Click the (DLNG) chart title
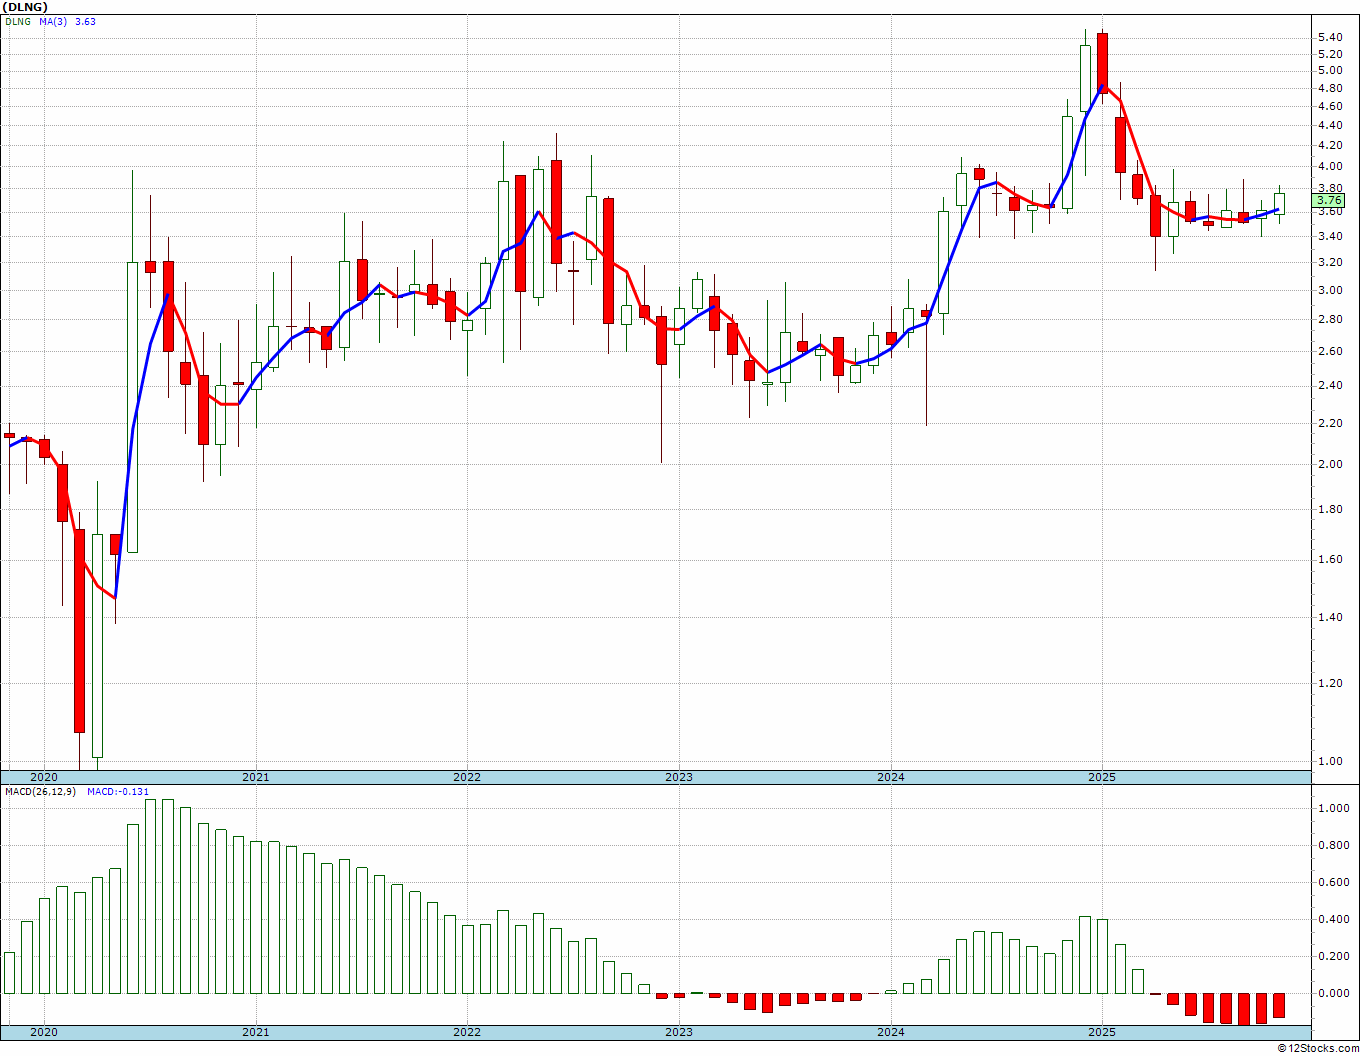Viewport: 1360px width, 1056px height. tap(25, 7)
